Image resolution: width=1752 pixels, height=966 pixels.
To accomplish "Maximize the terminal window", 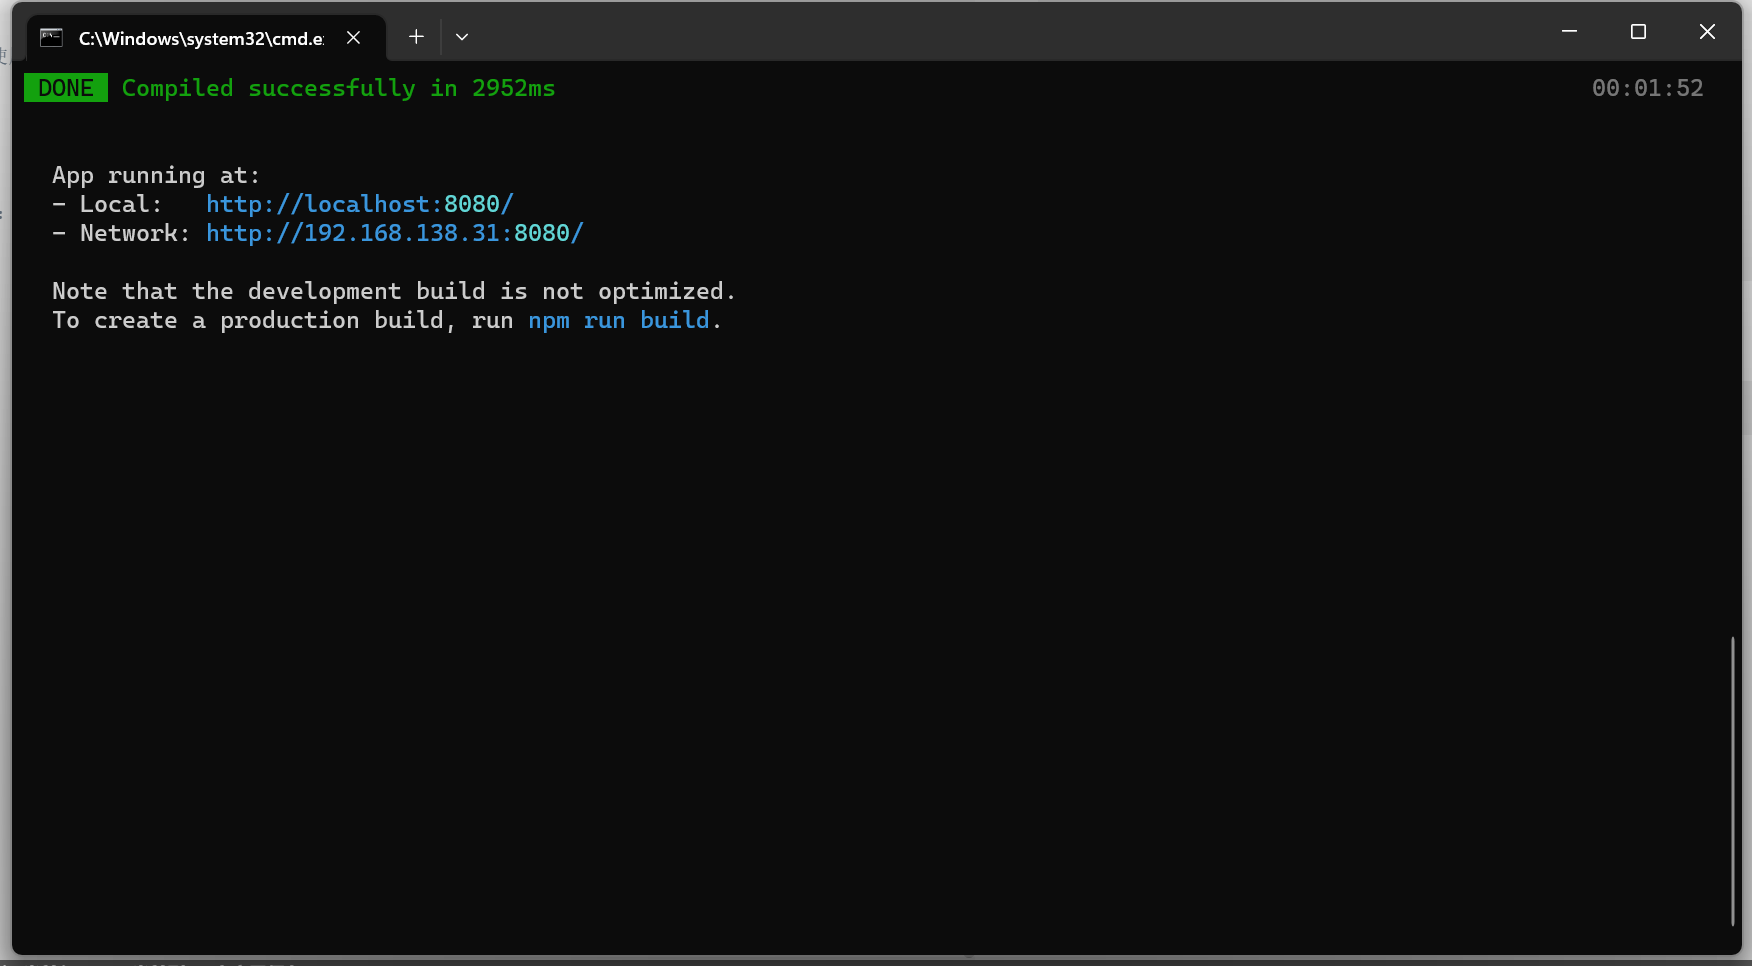I will [1638, 32].
